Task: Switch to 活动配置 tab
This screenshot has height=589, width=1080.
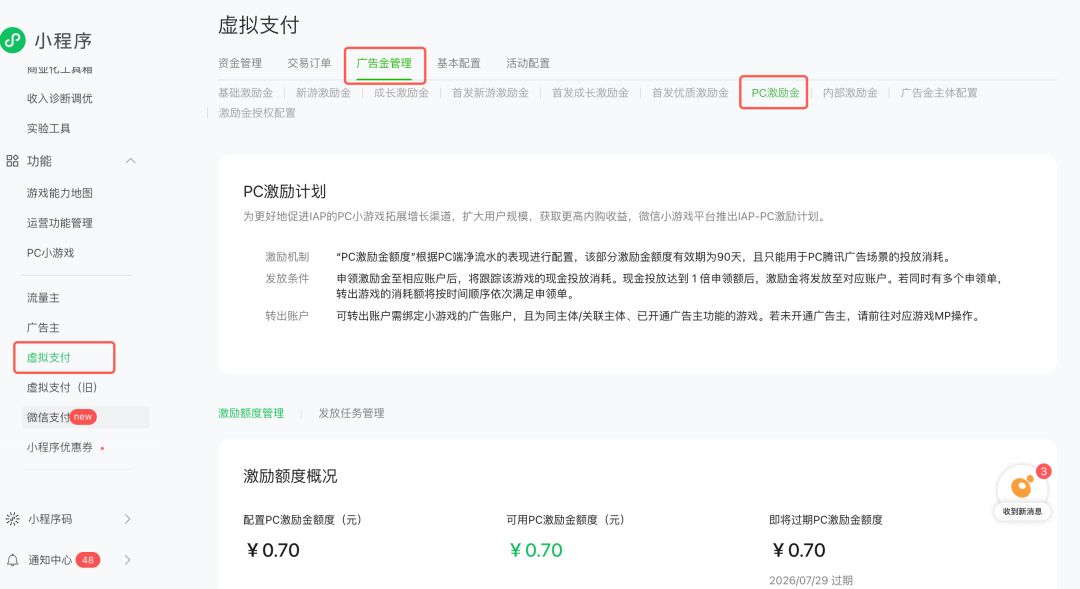Action: click(x=528, y=63)
